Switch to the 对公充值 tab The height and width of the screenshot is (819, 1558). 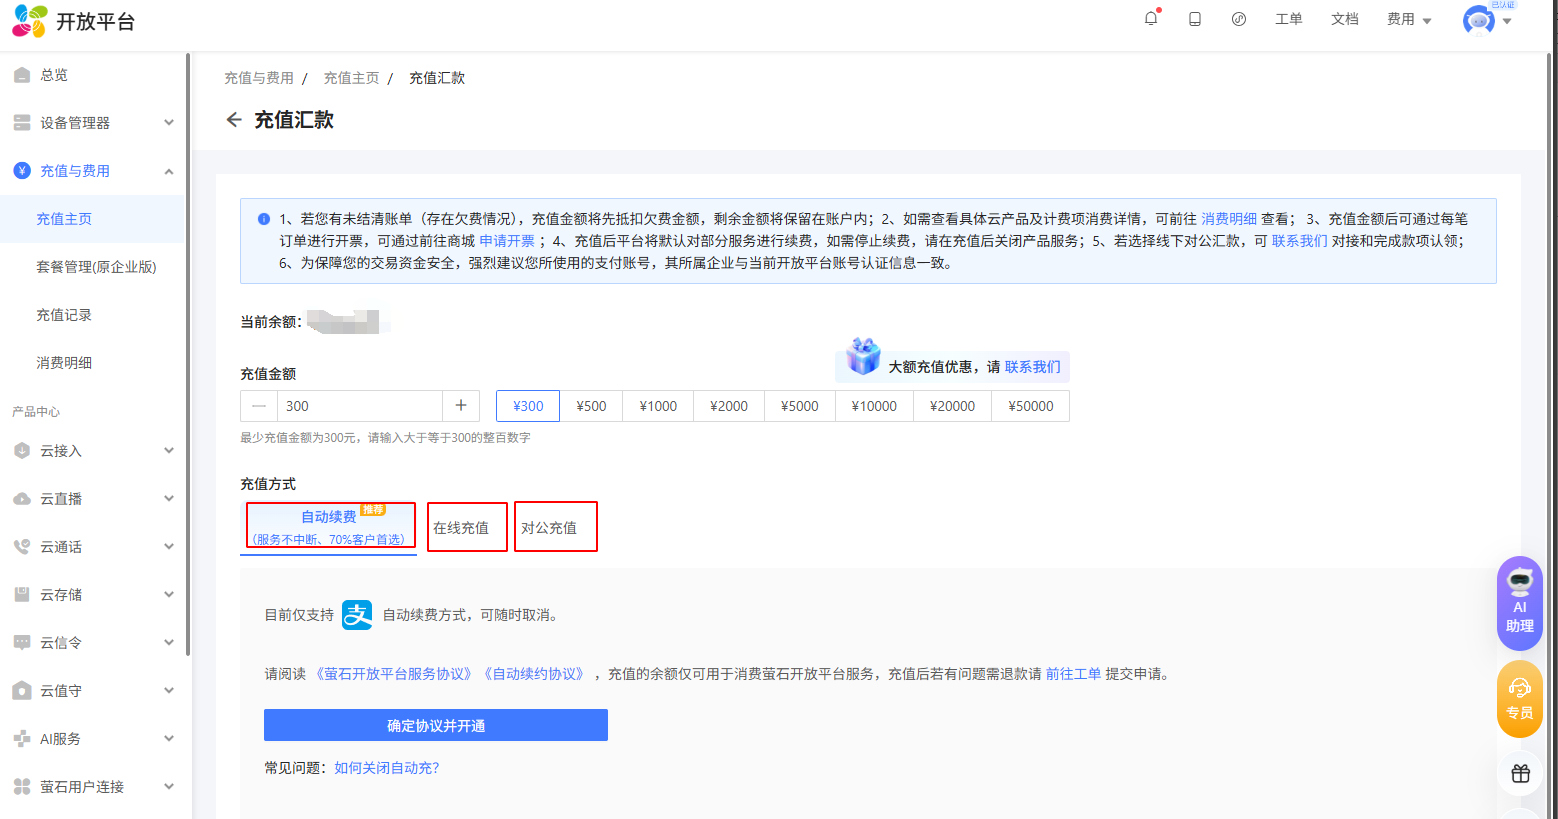tap(549, 528)
